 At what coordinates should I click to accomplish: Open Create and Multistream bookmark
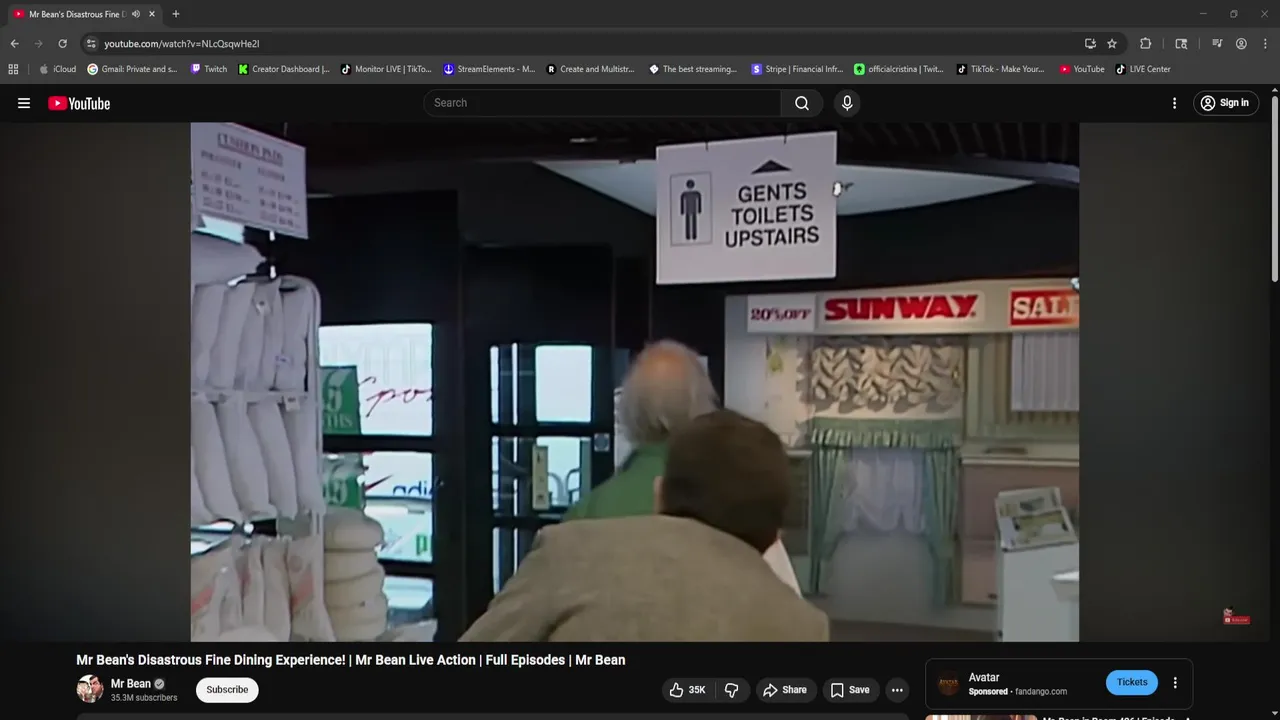tap(591, 69)
